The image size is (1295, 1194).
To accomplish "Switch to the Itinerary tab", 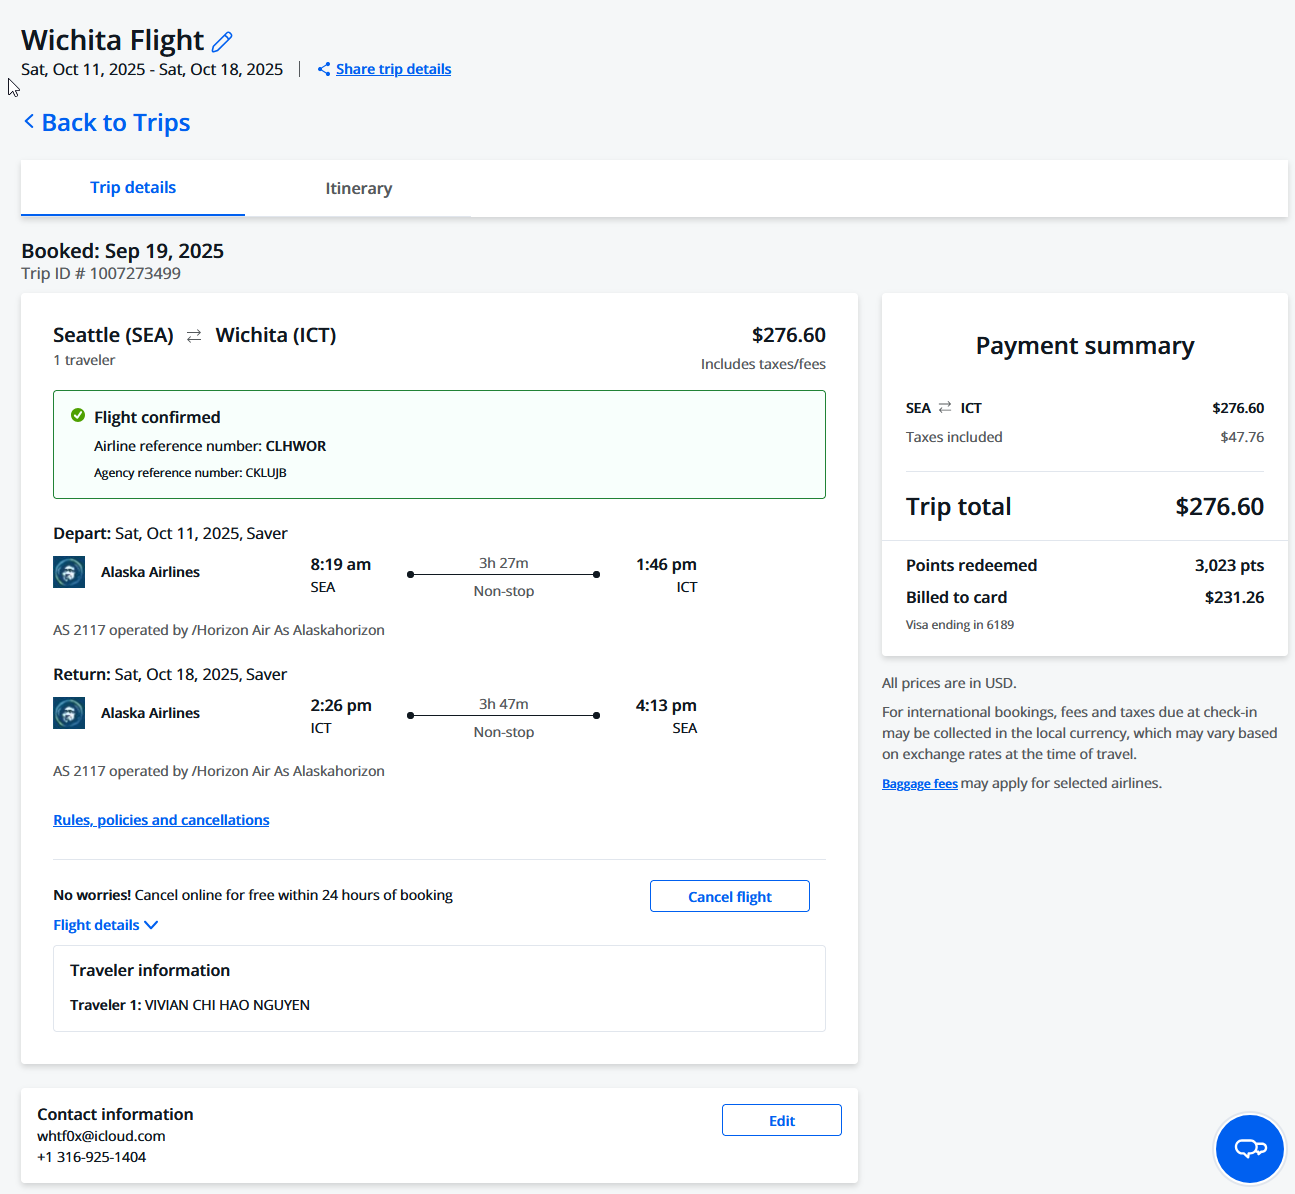I will point(358,189).
